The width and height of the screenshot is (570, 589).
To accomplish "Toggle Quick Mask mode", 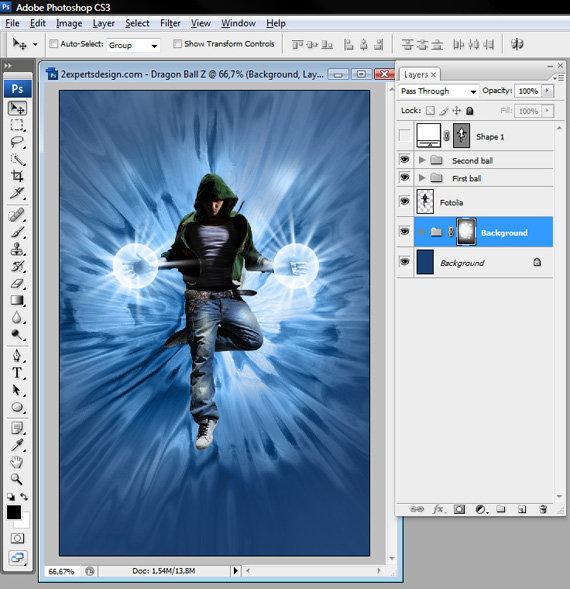I will pyautogui.click(x=17, y=538).
